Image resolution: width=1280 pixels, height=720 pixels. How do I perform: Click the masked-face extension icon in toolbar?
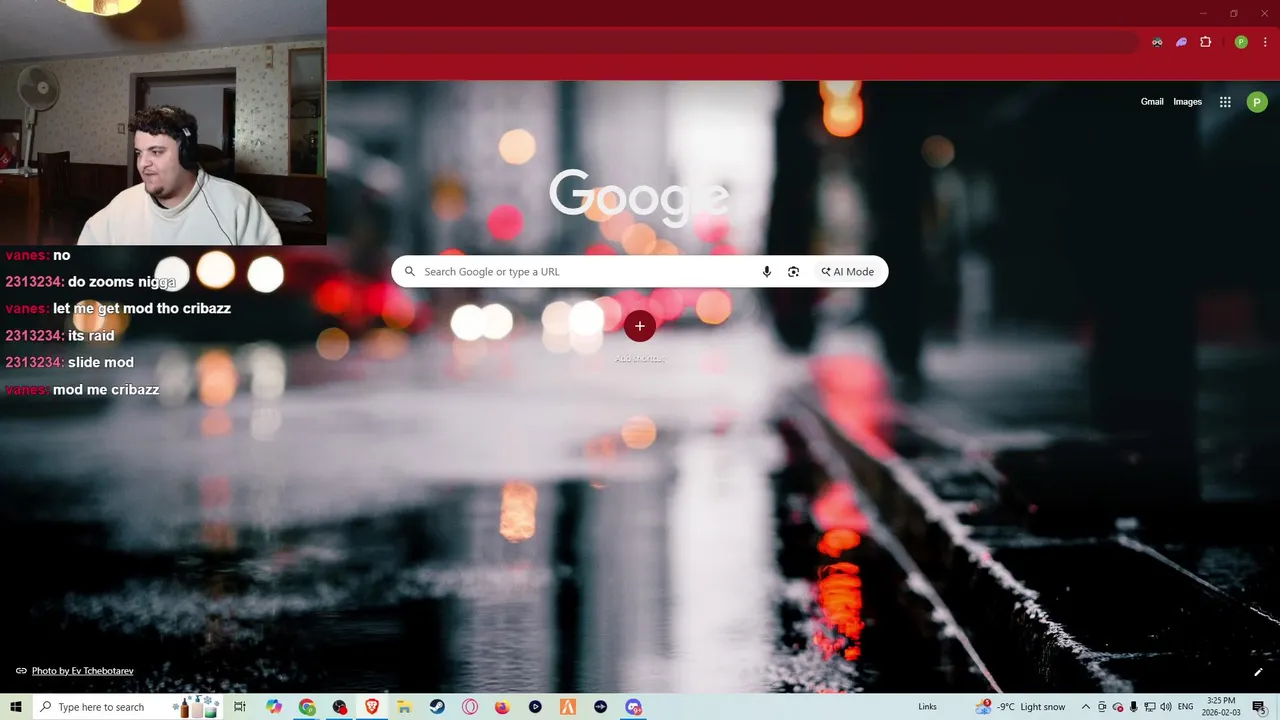(1157, 42)
